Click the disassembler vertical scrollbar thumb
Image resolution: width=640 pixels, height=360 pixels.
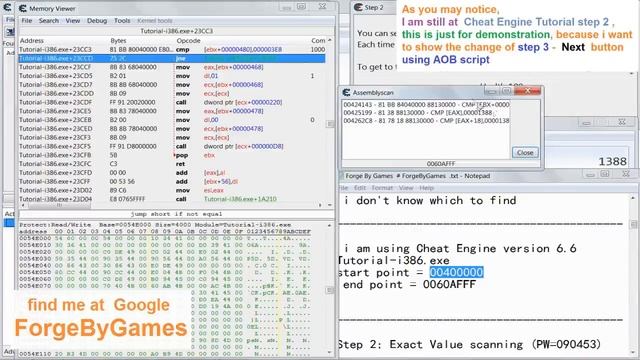(330, 124)
